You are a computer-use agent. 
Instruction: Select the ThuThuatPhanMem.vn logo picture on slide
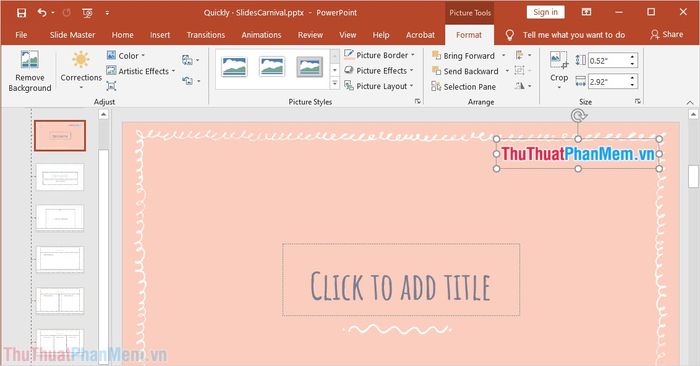point(578,154)
